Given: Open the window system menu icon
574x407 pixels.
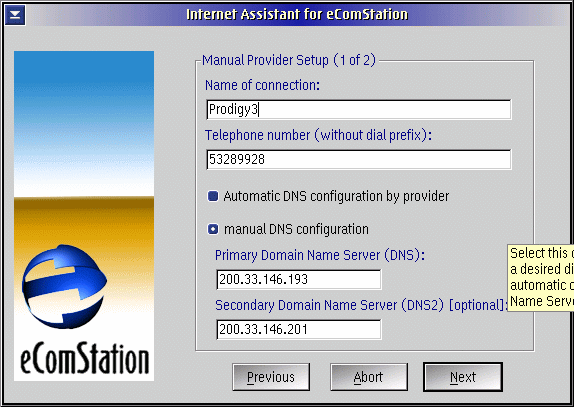Looking at the screenshot, I should 15,15.
